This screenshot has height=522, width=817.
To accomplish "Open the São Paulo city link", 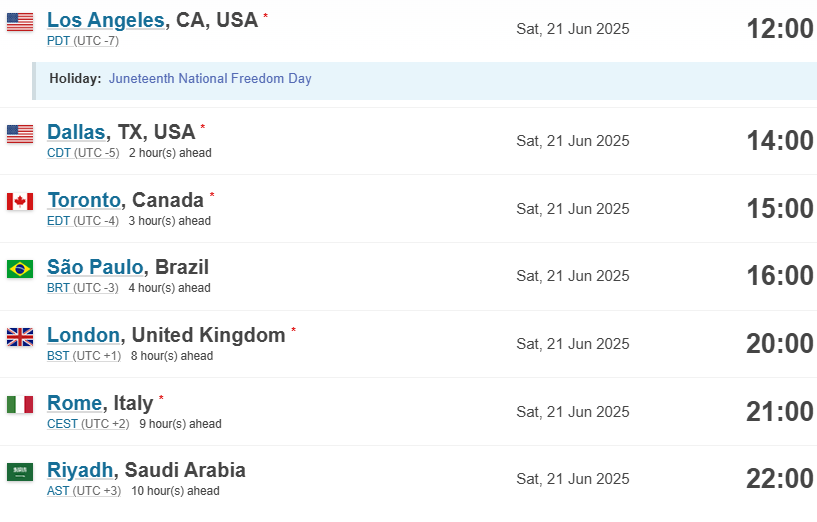I will point(95,267).
